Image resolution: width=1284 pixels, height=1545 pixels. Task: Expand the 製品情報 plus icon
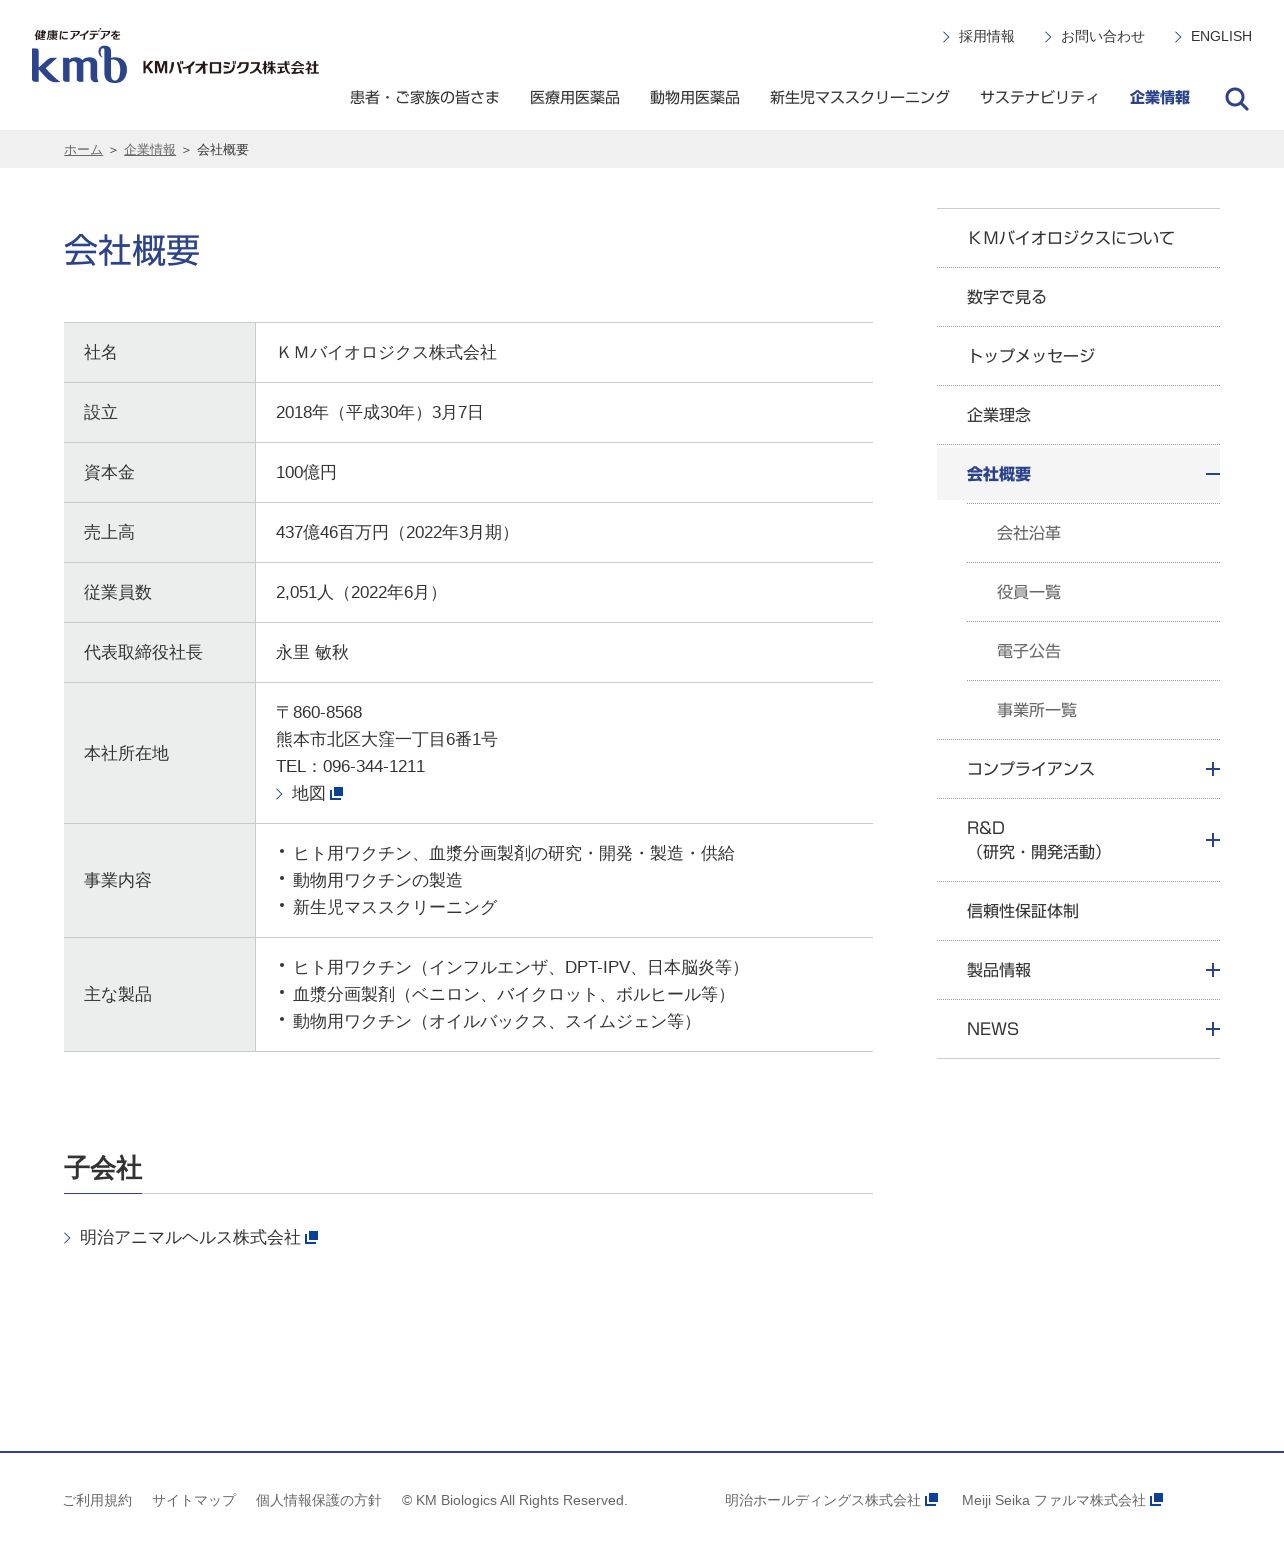pos(1213,970)
